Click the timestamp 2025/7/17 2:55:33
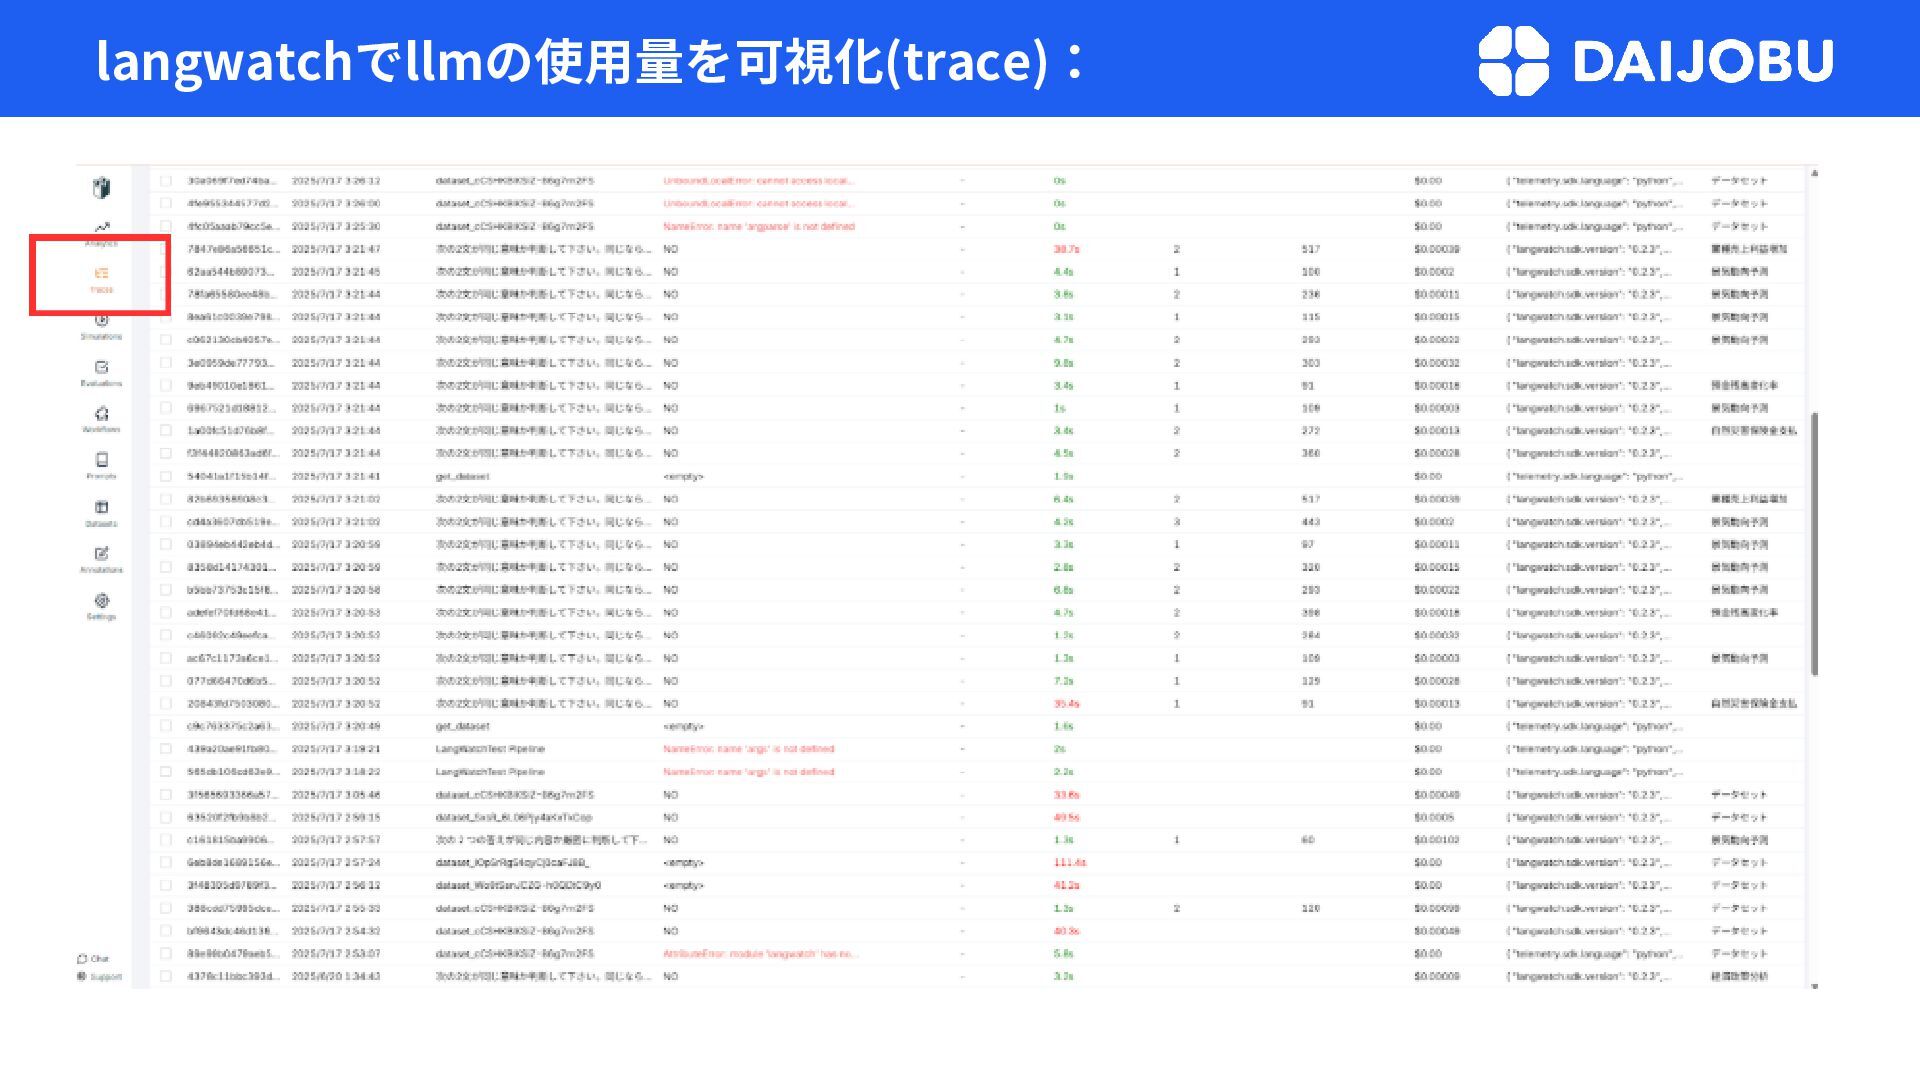1920x1080 pixels. (336, 908)
